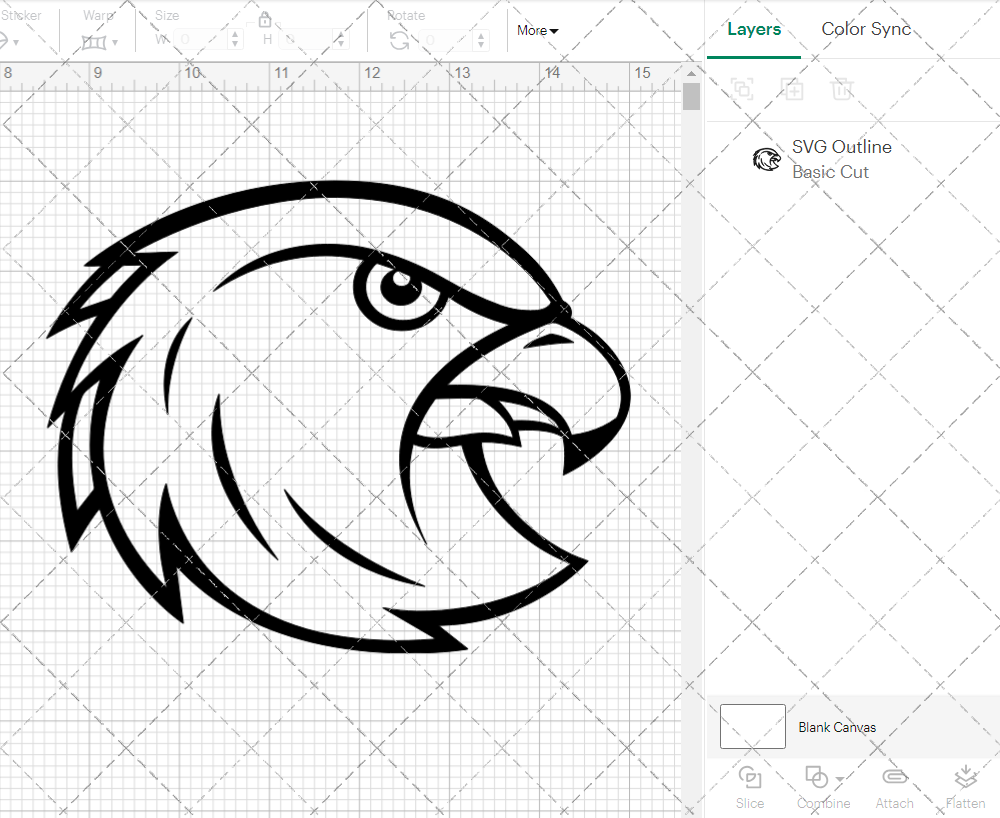Image resolution: width=1000 pixels, height=818 pixels.
Task: Open the Blank Canvas color swatch
Action: coord(752,727)
